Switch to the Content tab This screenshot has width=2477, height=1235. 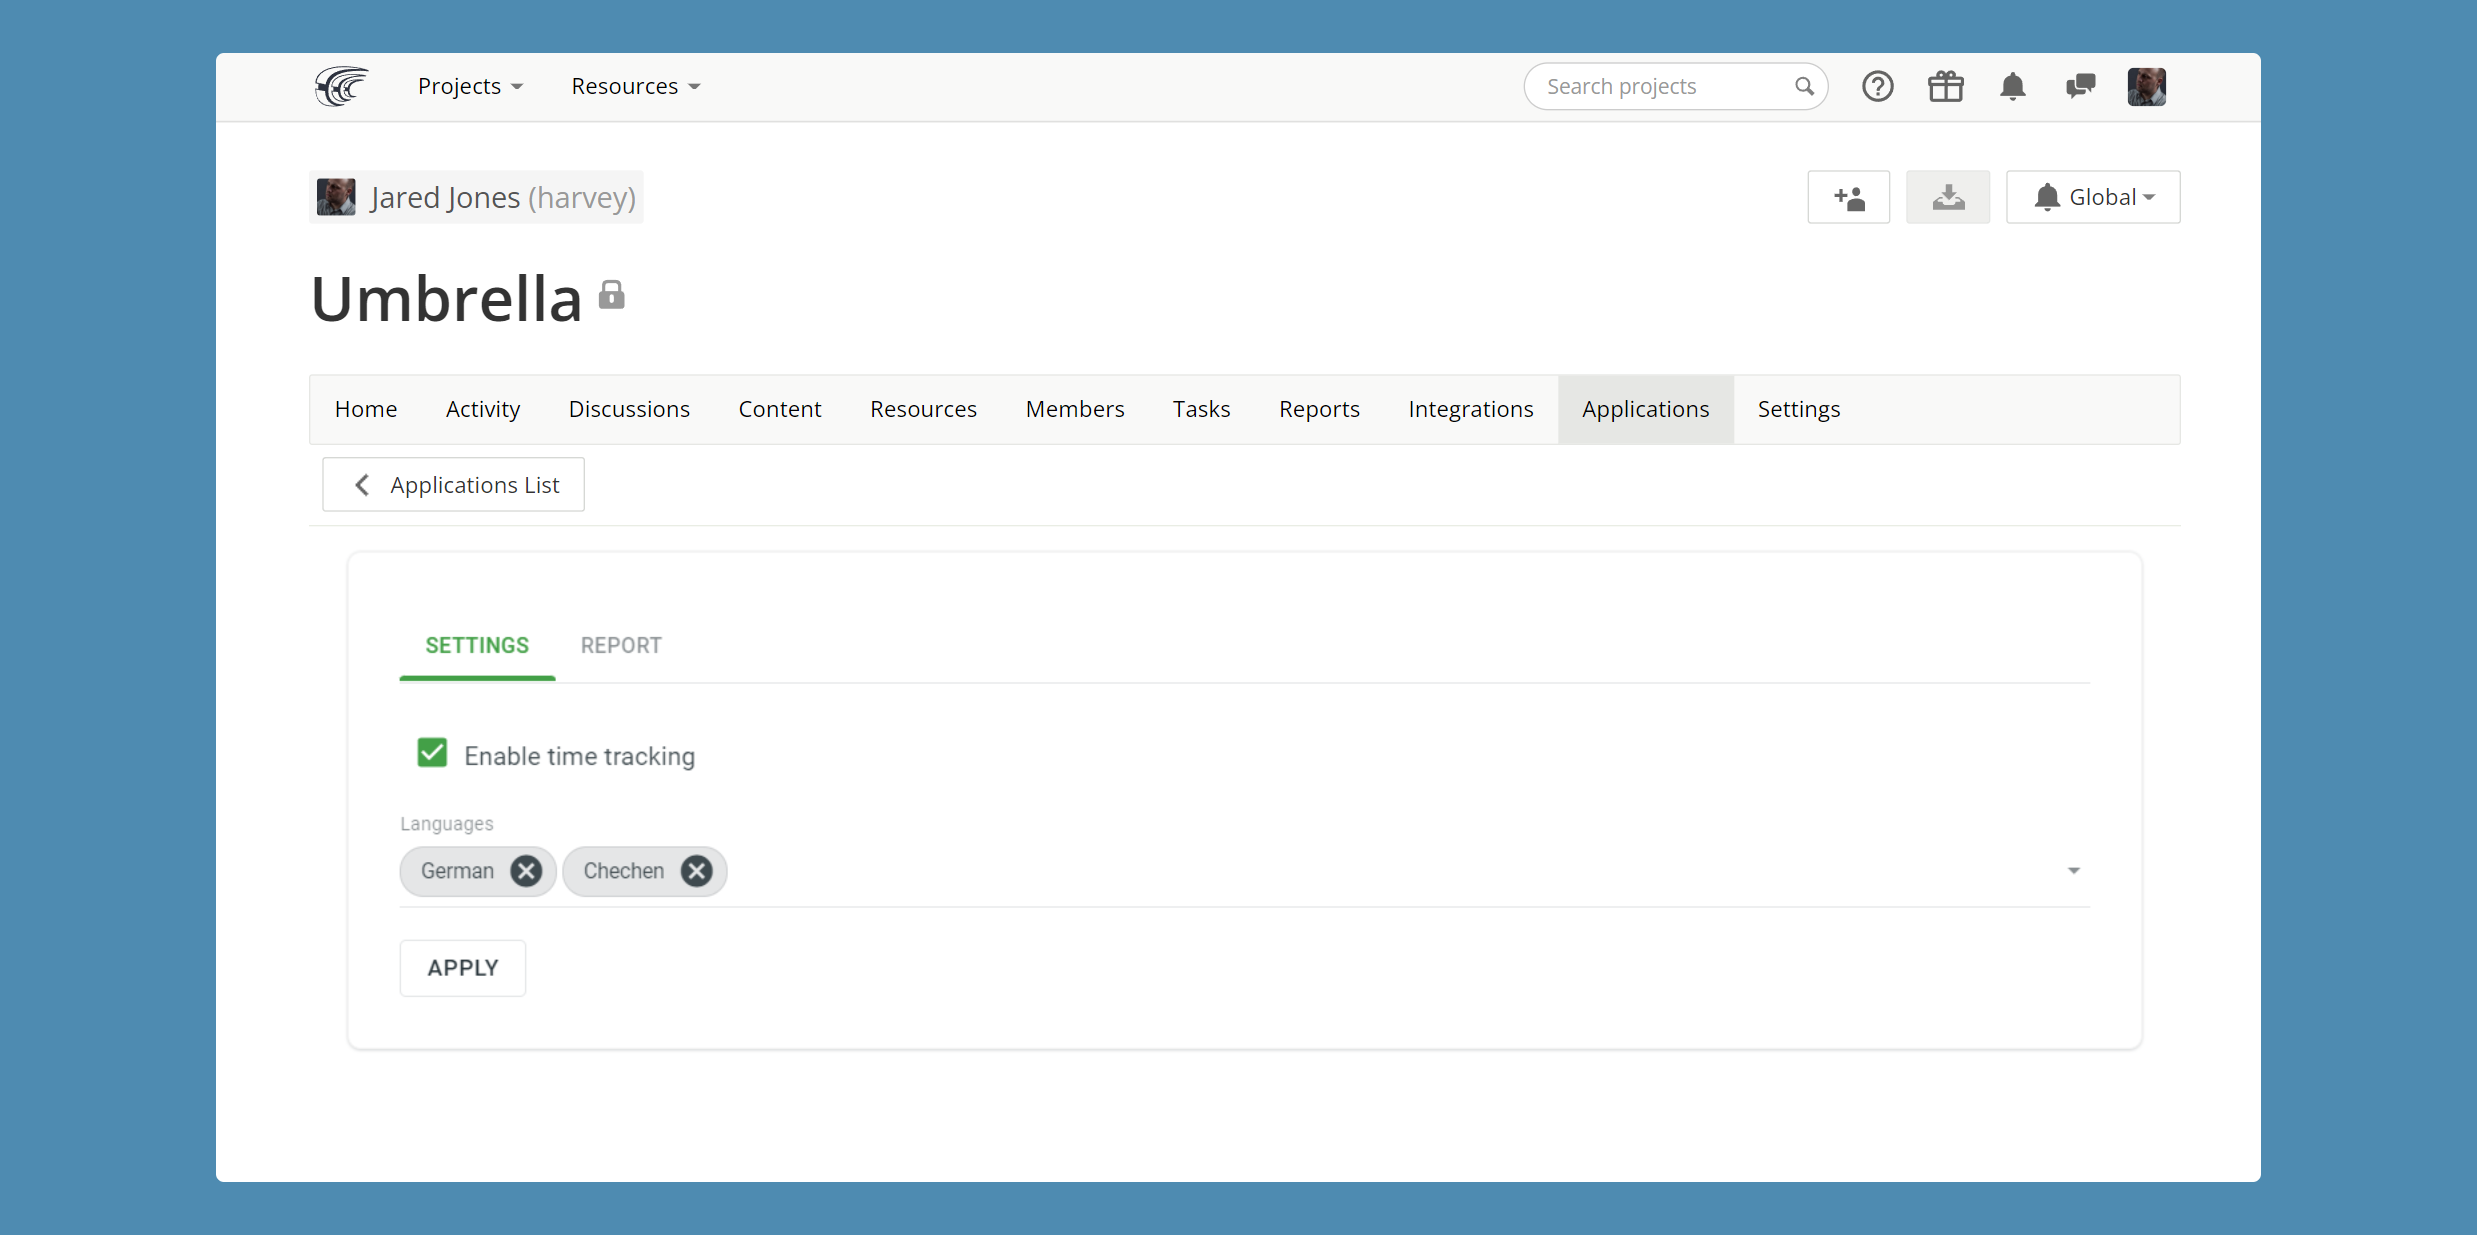[x=780, y=409]
